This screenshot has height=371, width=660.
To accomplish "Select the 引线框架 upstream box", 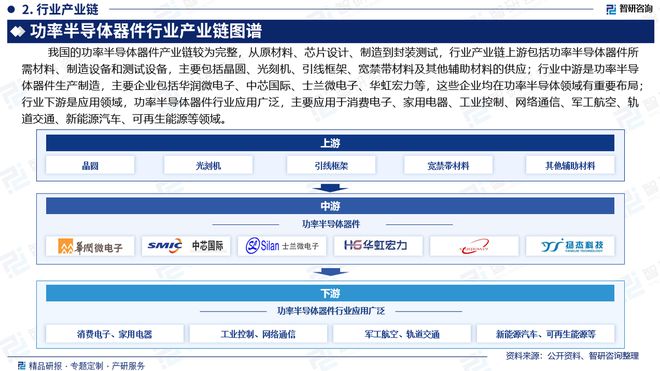I will [331, 165].
